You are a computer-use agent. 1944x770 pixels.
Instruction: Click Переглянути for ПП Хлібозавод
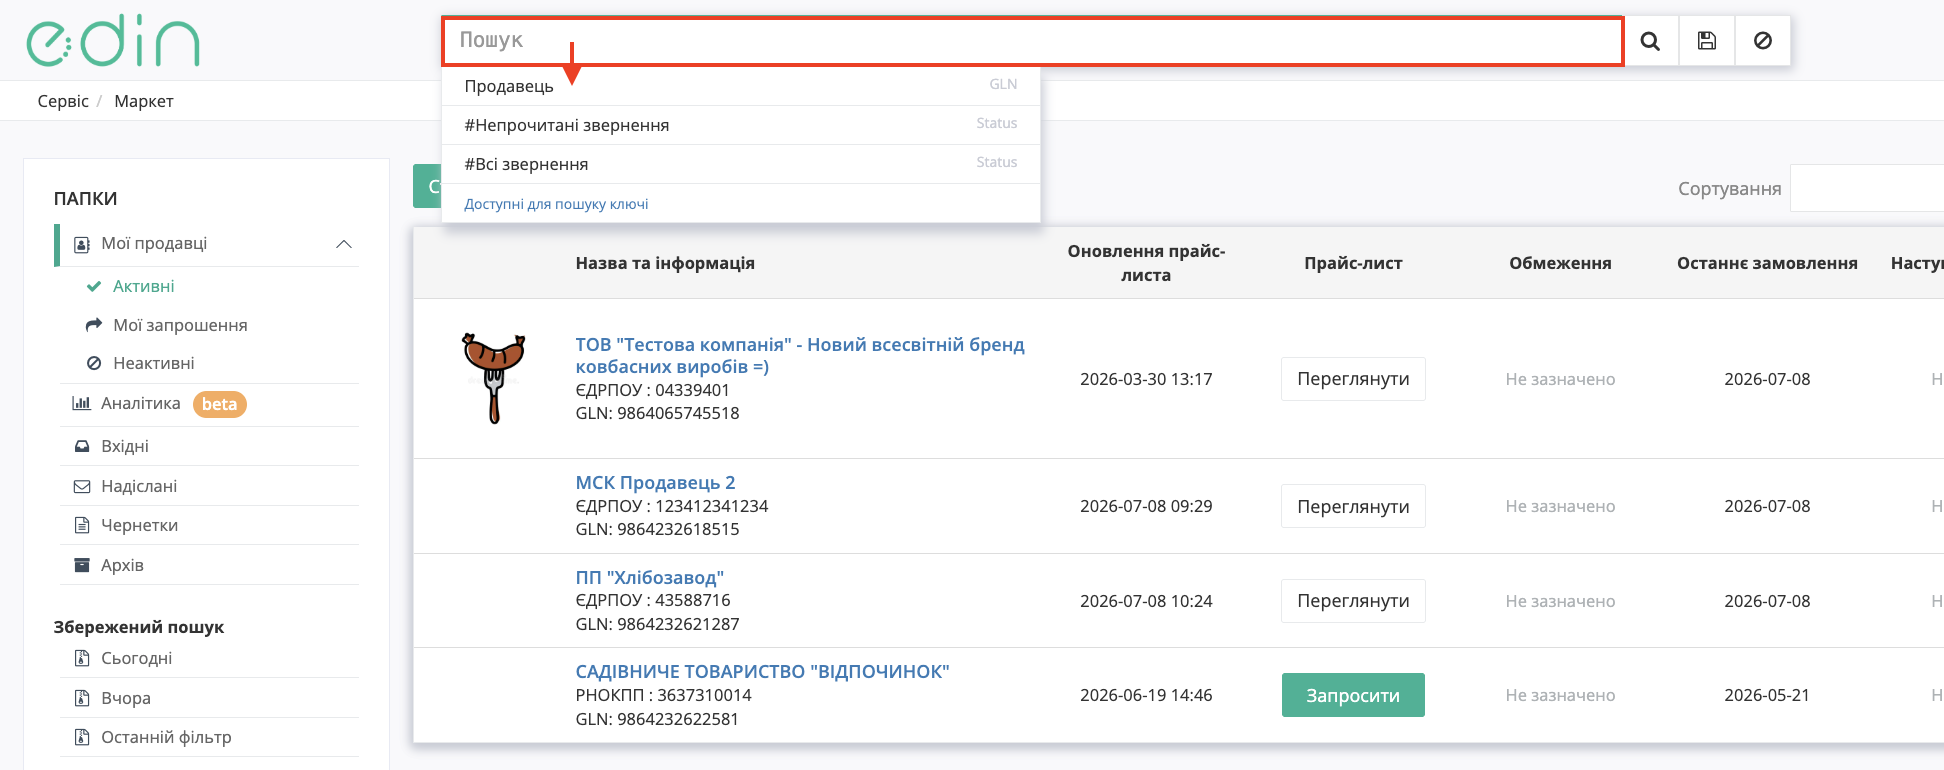point(1353,601)
